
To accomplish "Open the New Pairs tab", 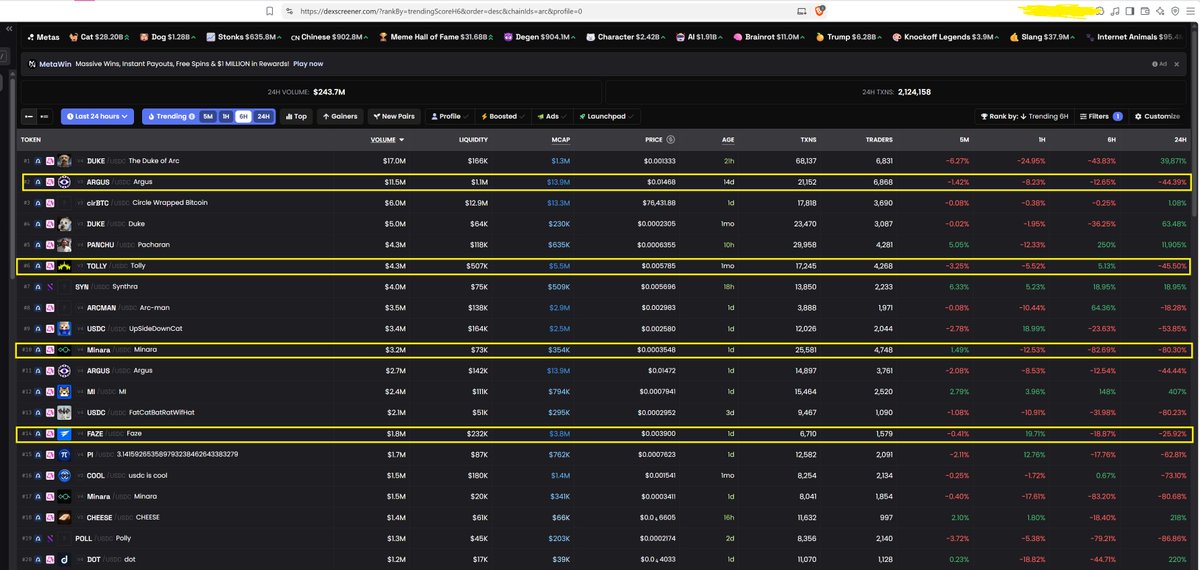I will tap(394, 116).
